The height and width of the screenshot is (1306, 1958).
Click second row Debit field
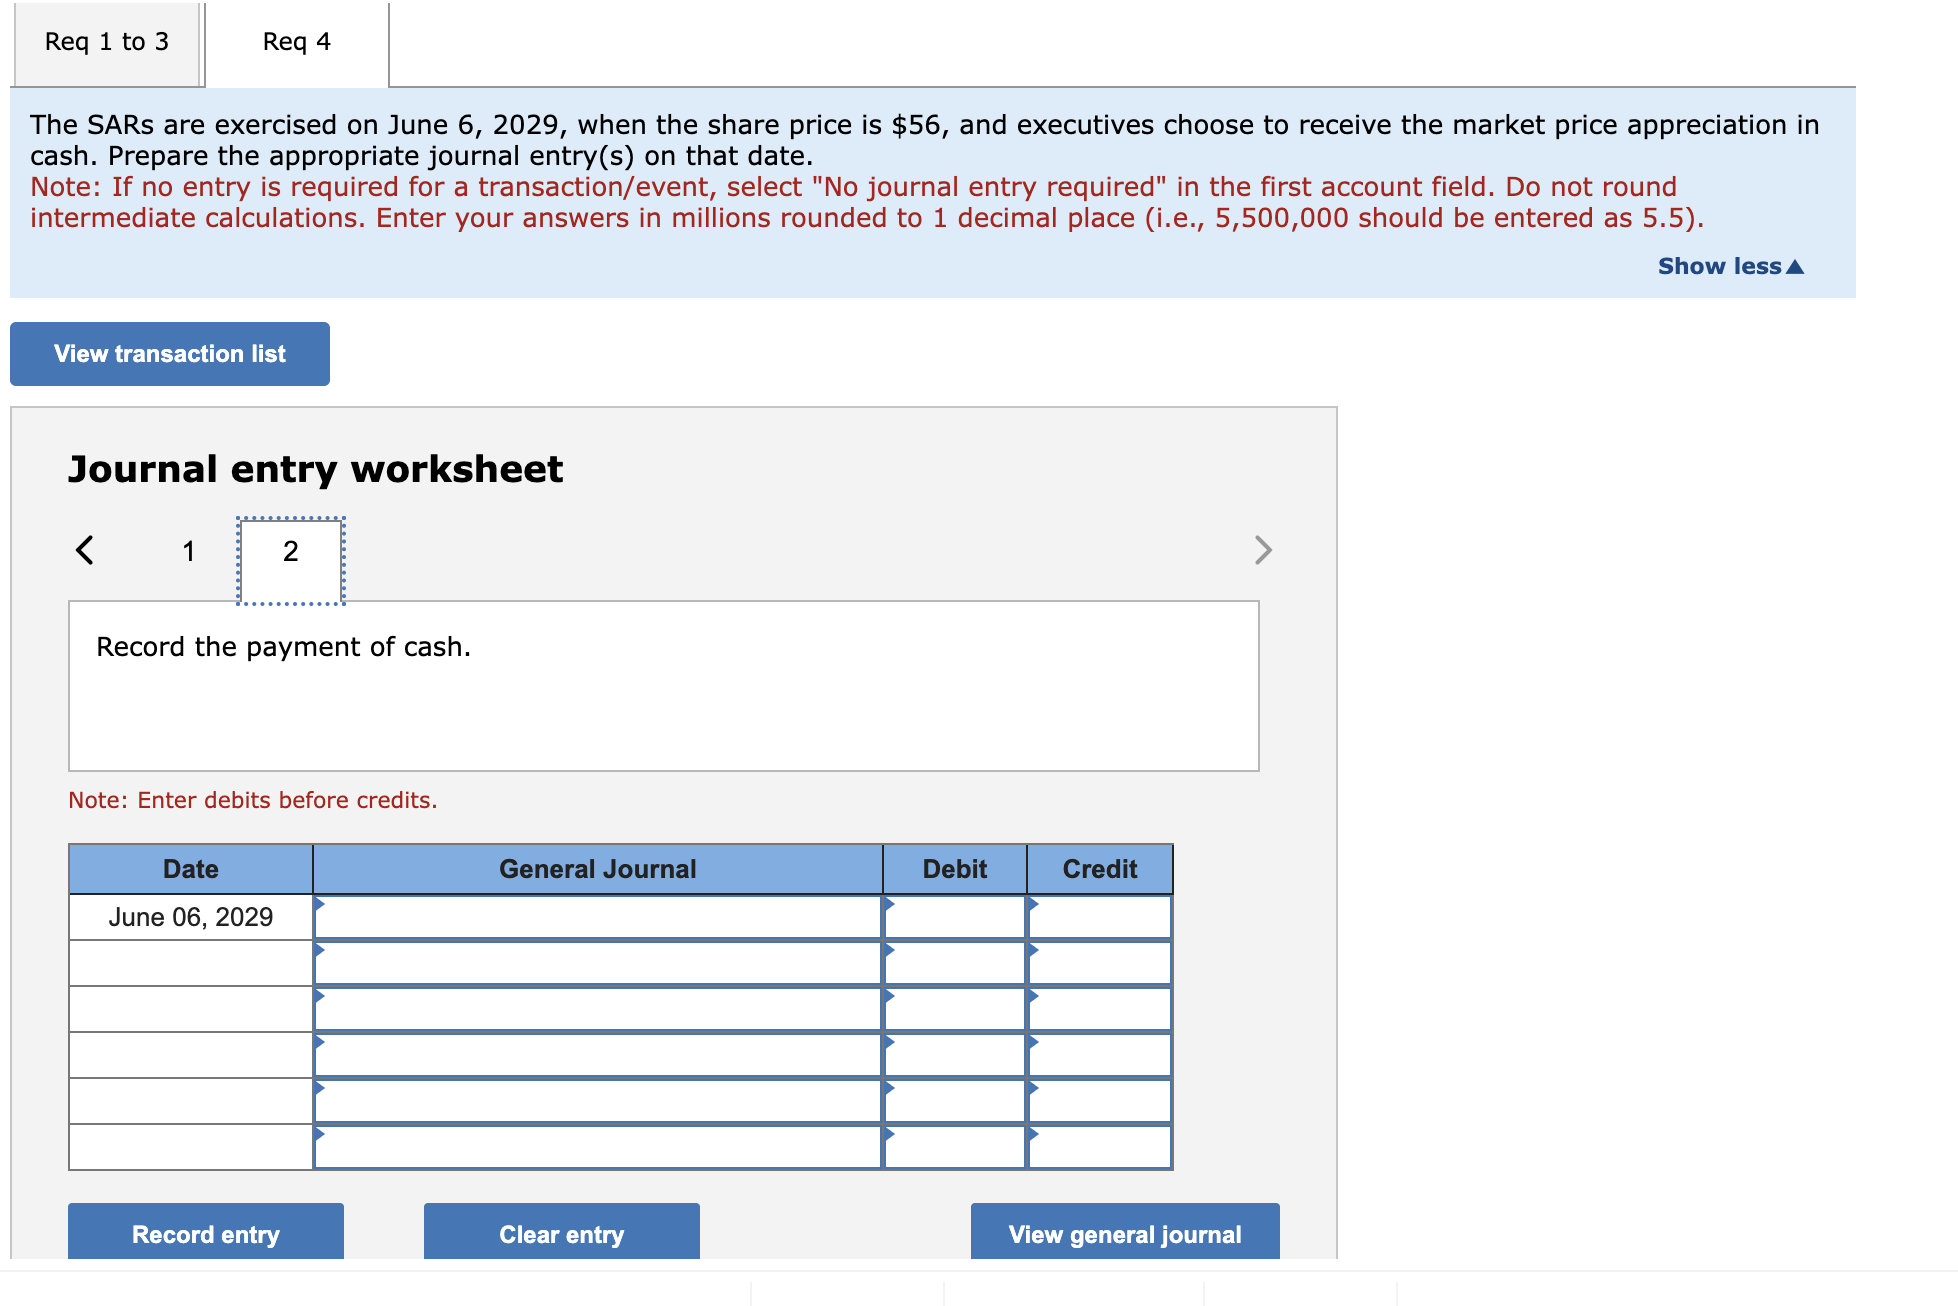pos(955,963)
